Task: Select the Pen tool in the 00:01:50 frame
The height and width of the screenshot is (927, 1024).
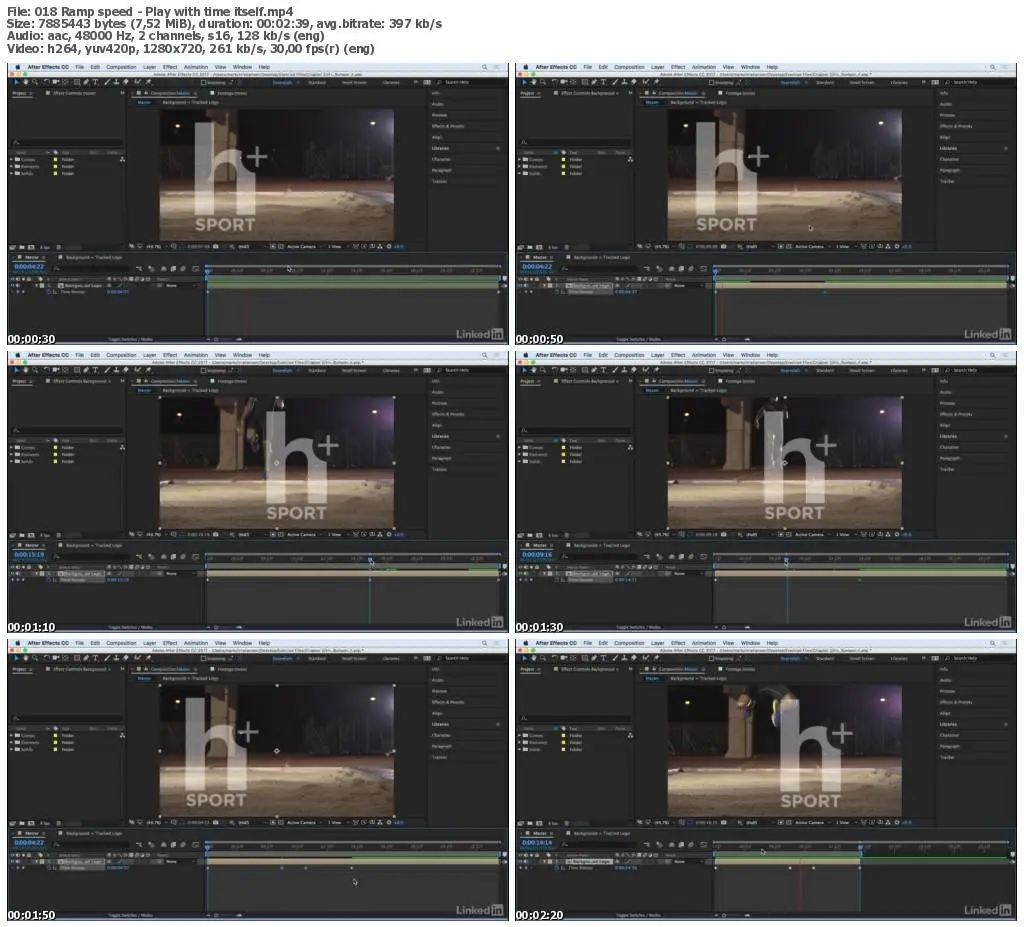Action: click(86, 659)
